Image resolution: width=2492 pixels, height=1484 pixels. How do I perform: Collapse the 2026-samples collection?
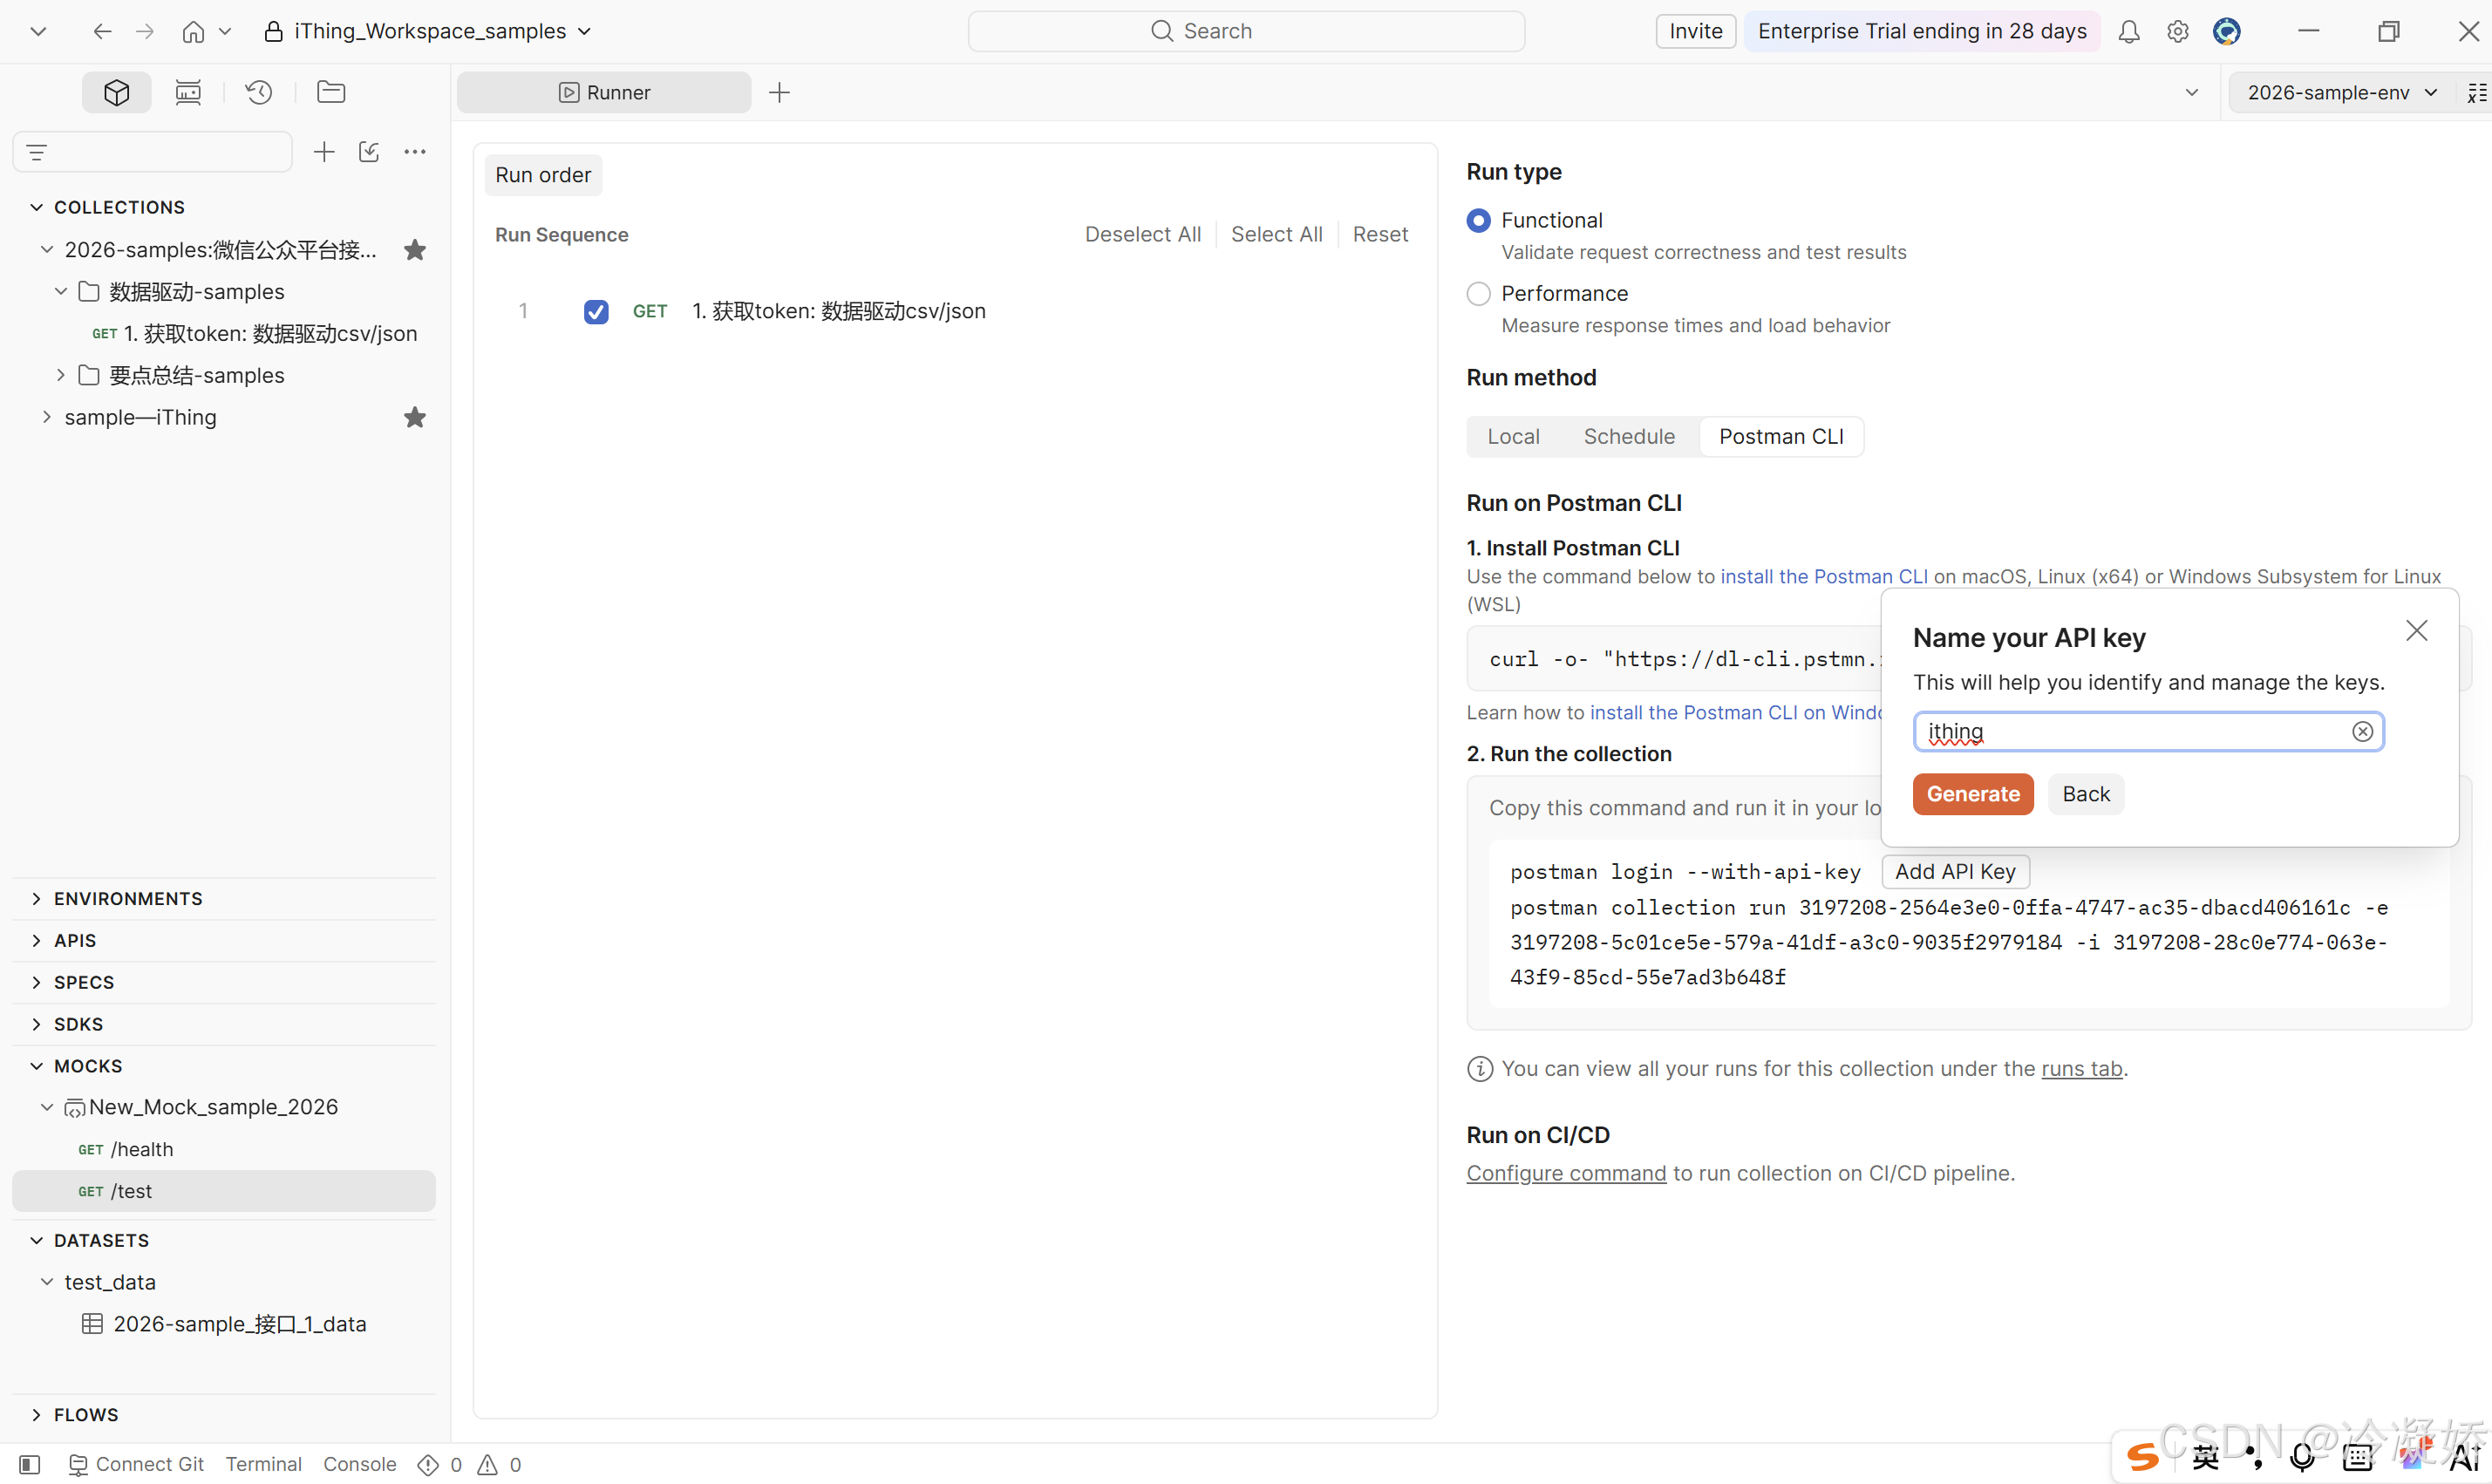(47, 250)
